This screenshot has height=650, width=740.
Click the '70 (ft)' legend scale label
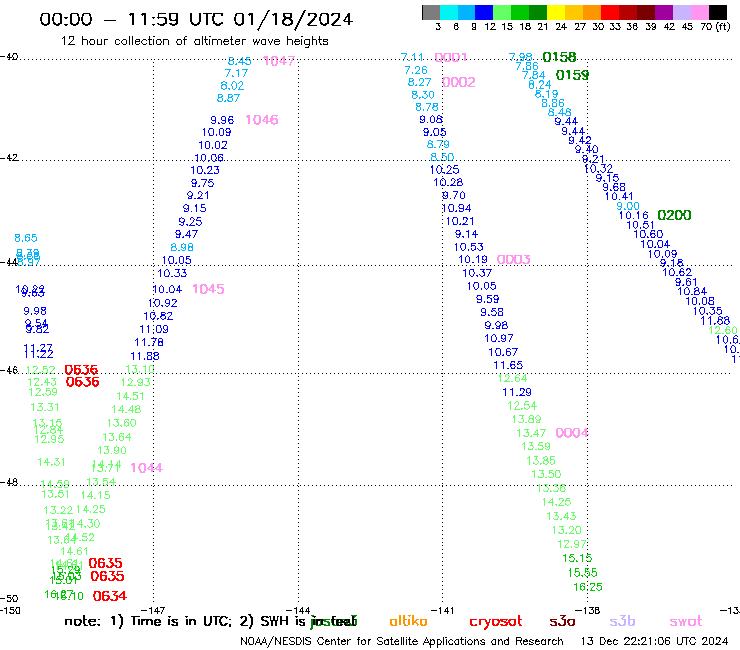pos(715,26)
